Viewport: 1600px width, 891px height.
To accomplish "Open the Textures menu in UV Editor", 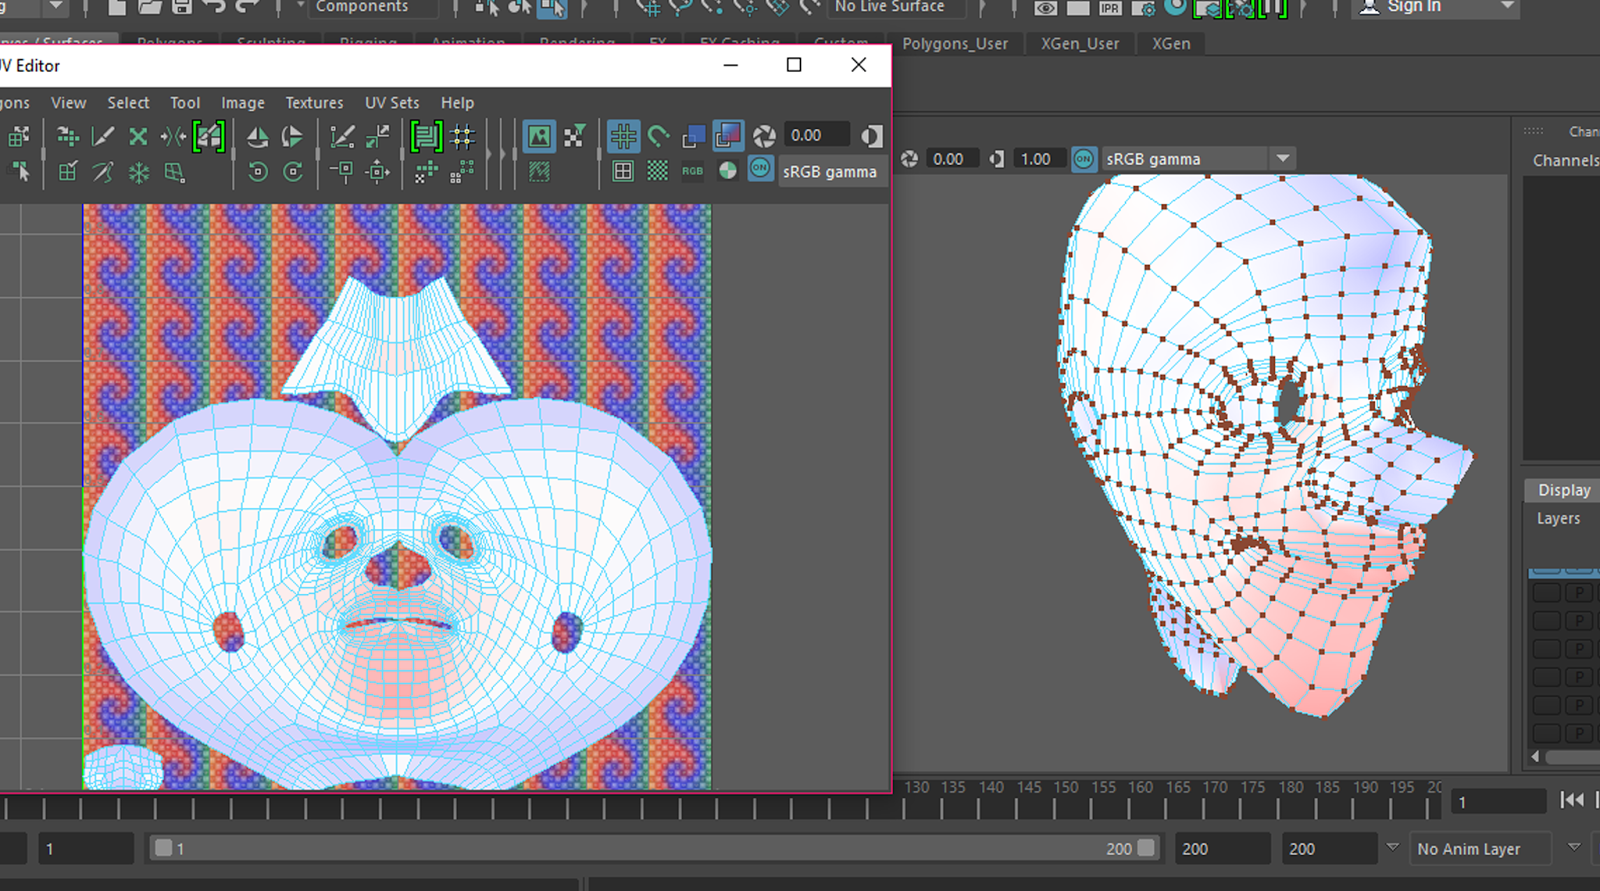I will coord(314,103).
